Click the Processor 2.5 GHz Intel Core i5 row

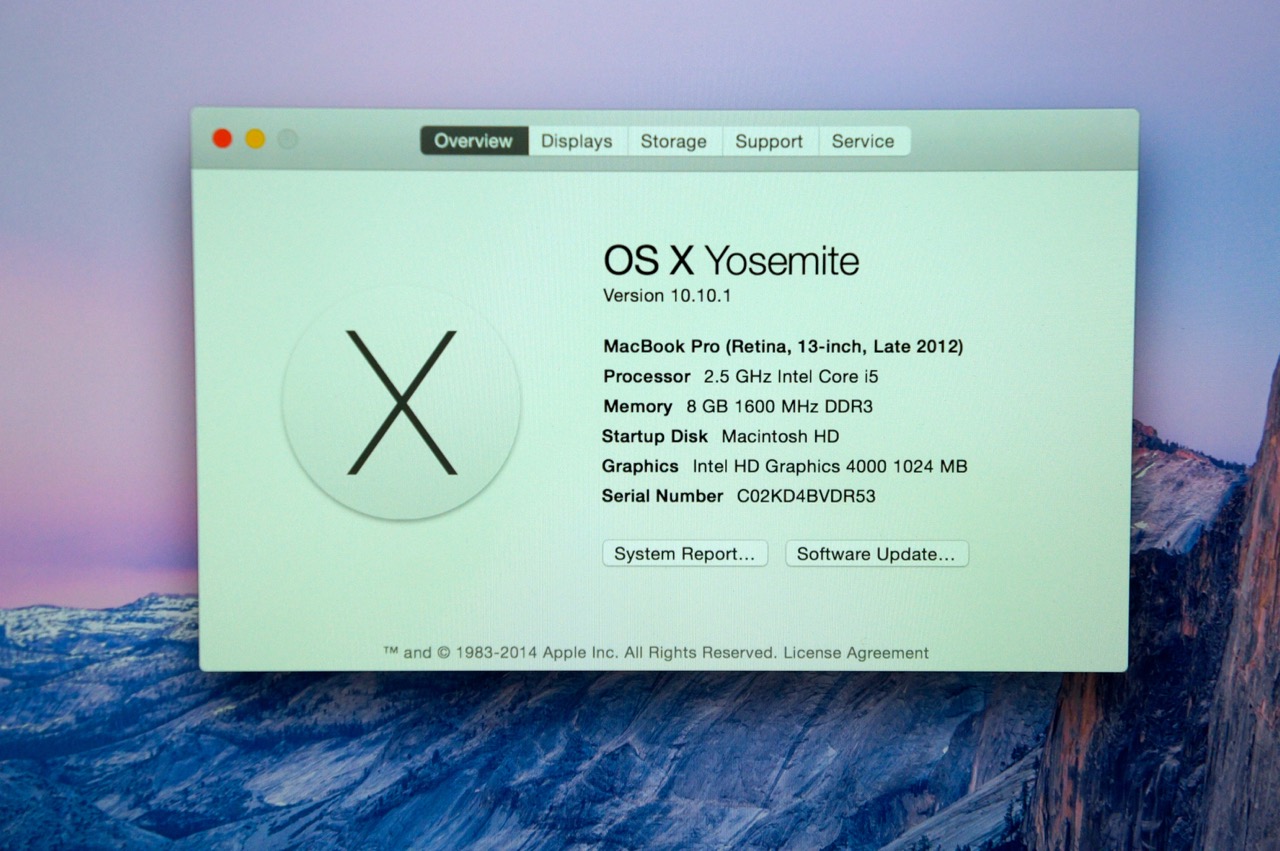pyautogui.click(x=741, y=377)
